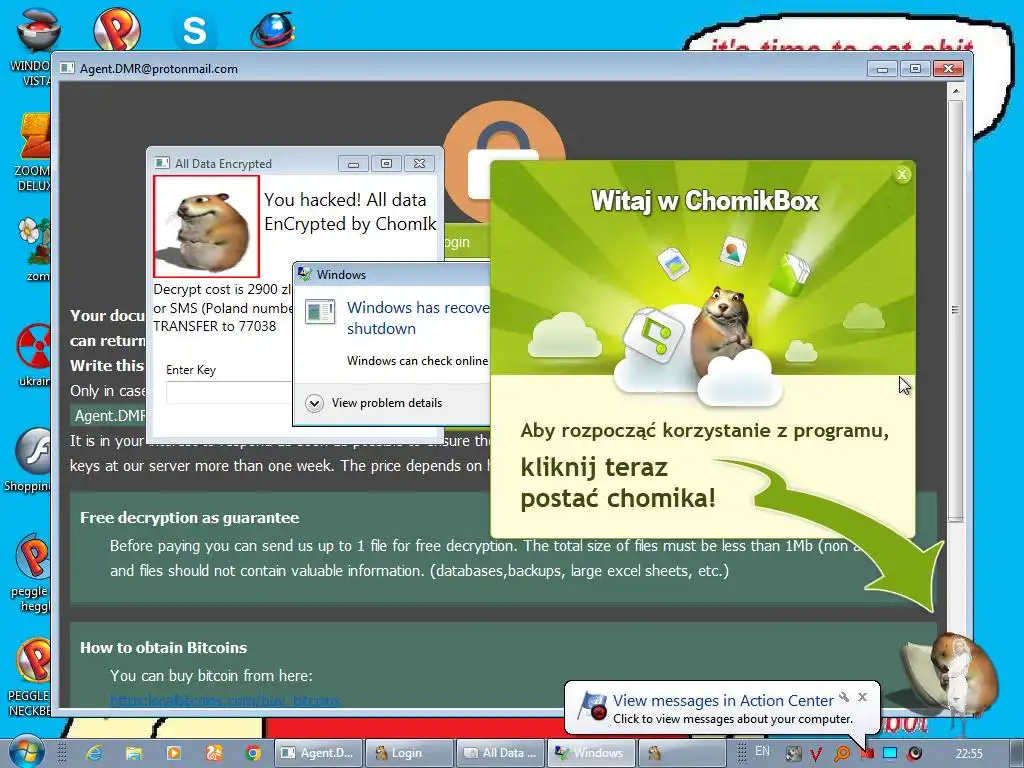Close the ChomikBox welcome popup

(902, 174)
